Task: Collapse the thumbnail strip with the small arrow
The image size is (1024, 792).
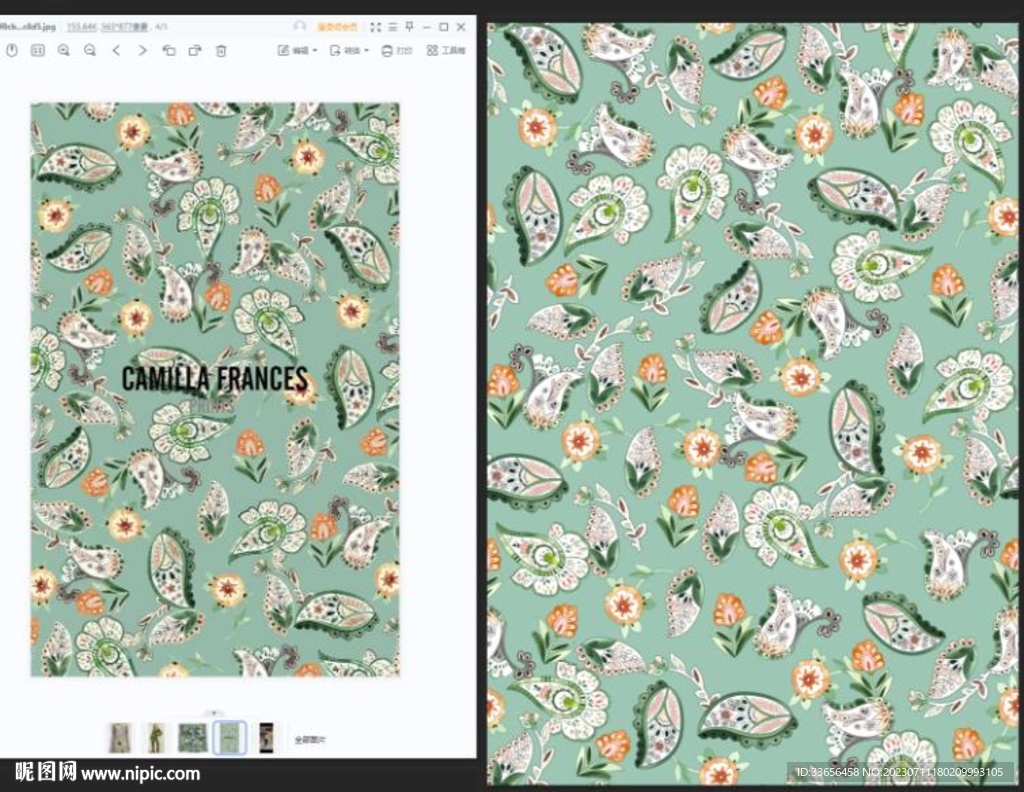Action: [x=211, y=713]
